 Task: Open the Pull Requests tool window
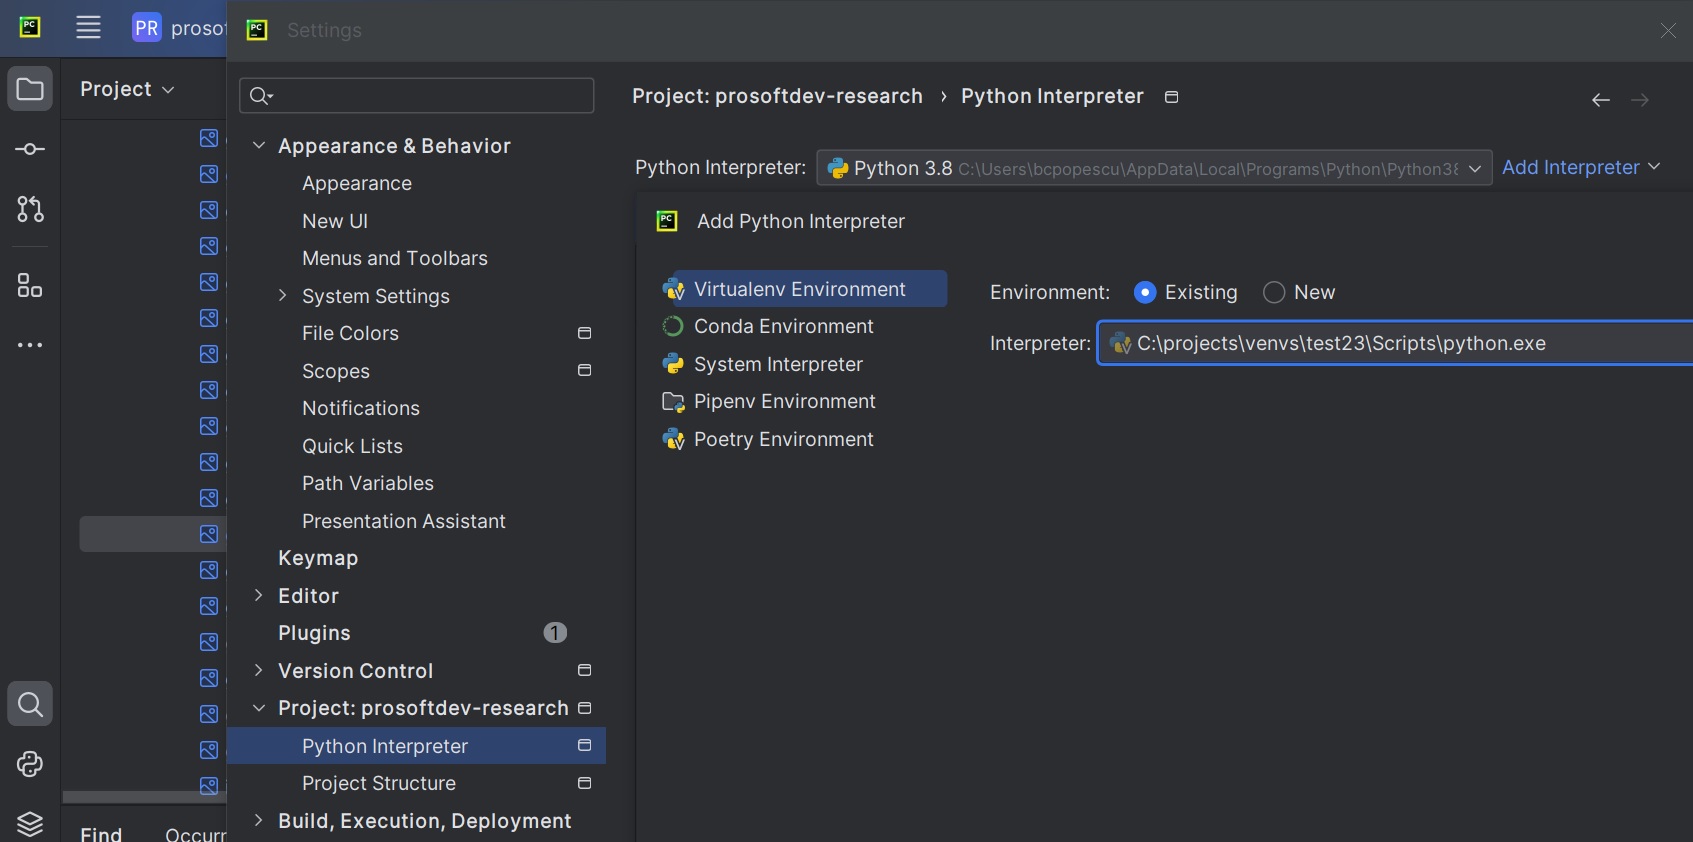pos(30,209)
